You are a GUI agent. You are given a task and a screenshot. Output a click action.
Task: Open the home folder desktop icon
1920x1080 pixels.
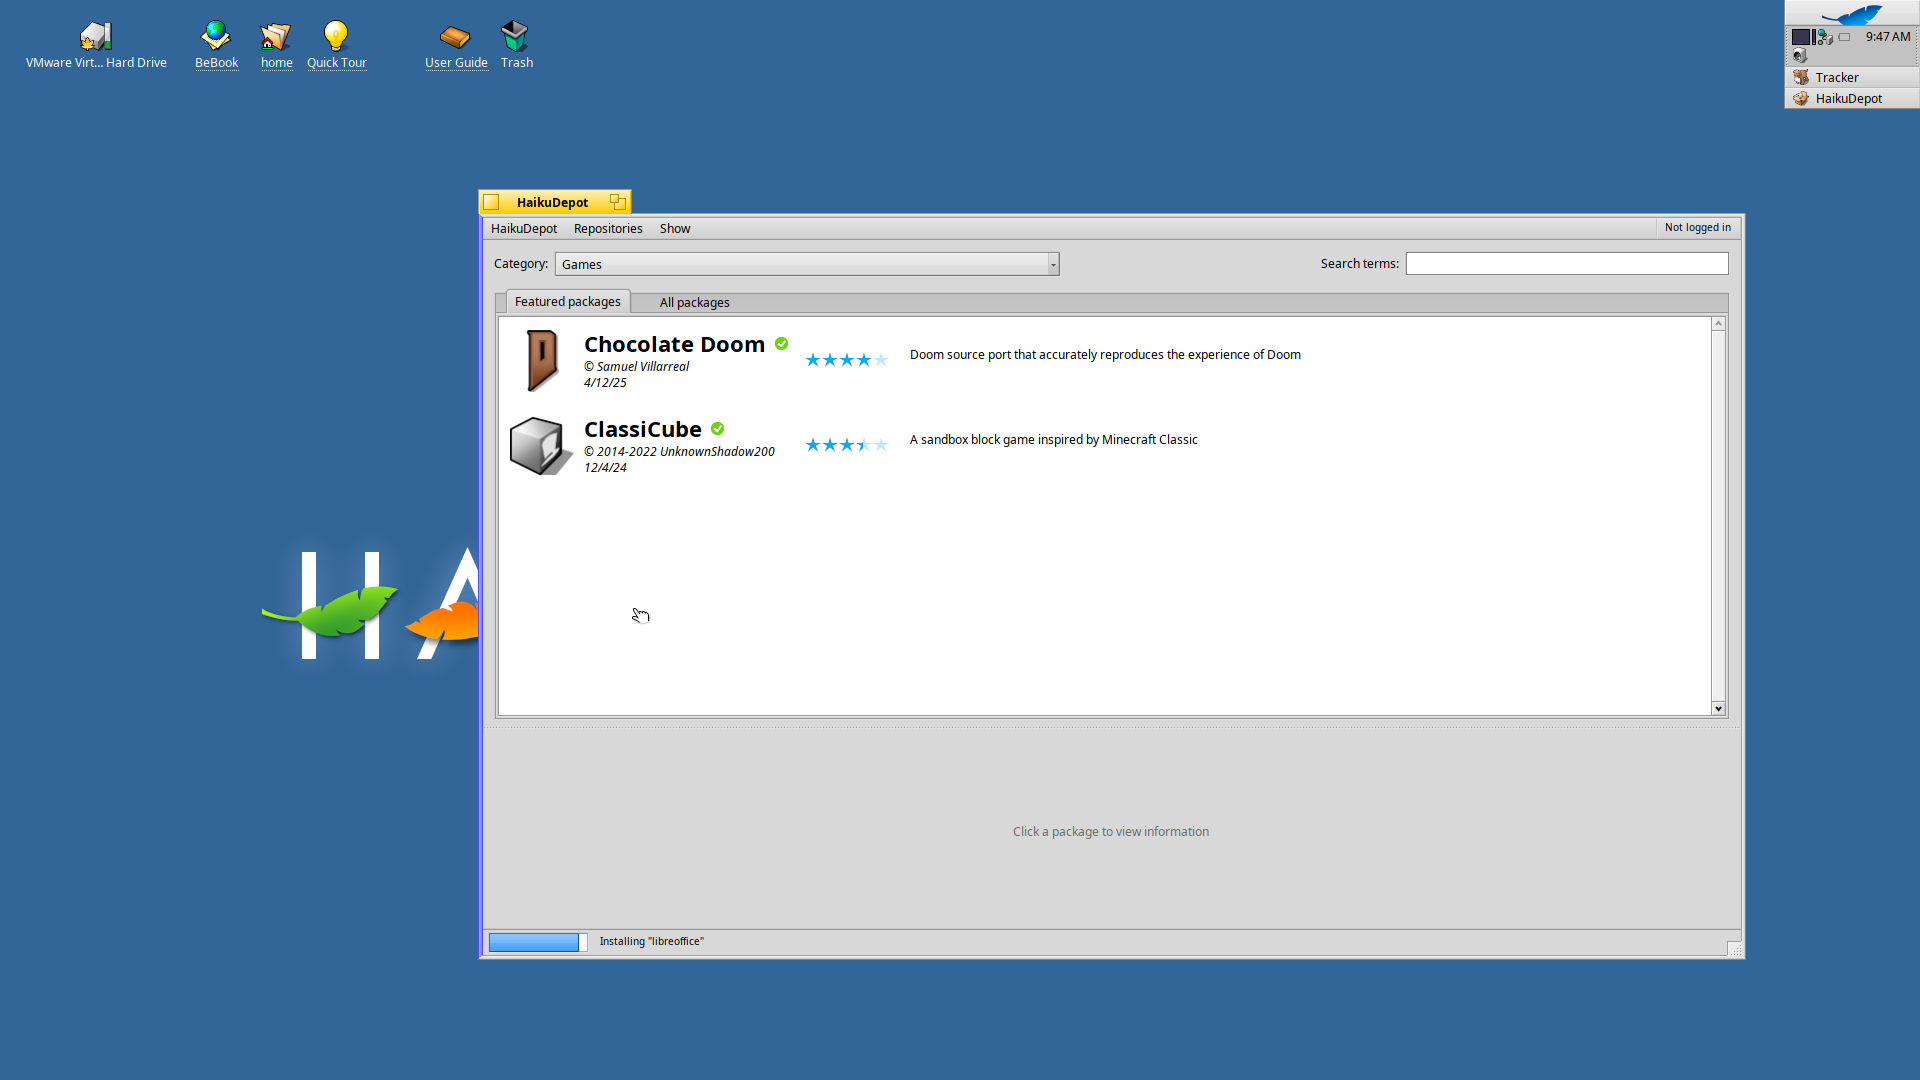pyautogui.click(x=276, y=37)
